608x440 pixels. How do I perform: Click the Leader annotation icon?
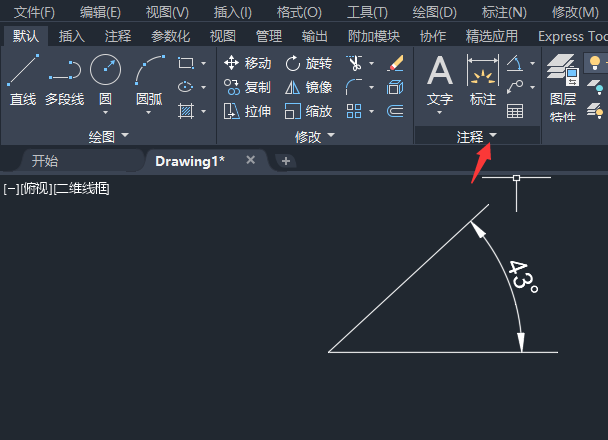click(x=515, y=87)
